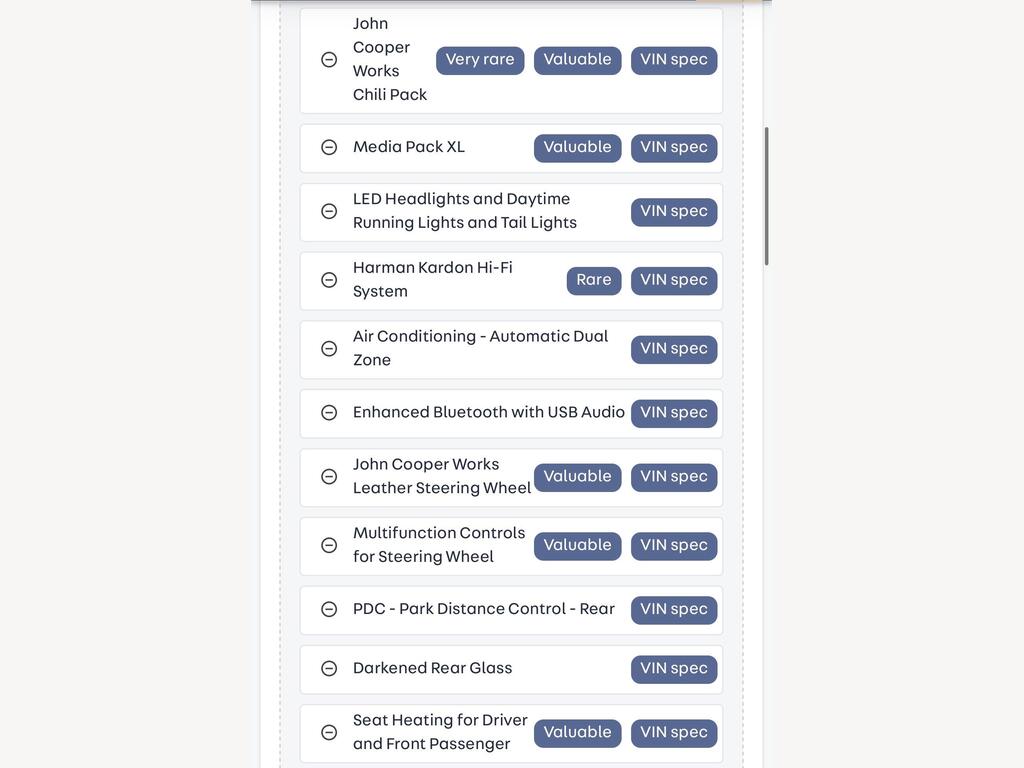The height and width of the screenshot is (768, 1024).
Task: Click Enhanced Bluetooth with USB Audio minus icon
Action: pyautogui.click(x=329, y=412)
